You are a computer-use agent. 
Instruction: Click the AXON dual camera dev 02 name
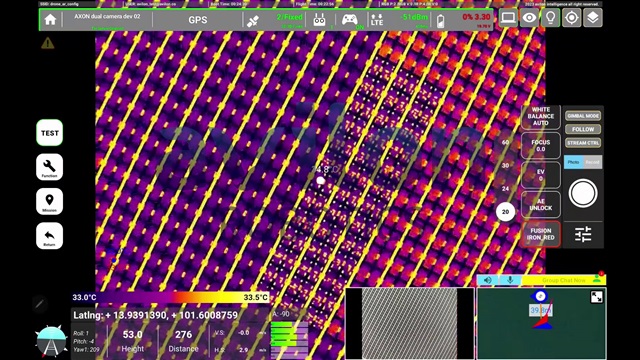point(107,16)
